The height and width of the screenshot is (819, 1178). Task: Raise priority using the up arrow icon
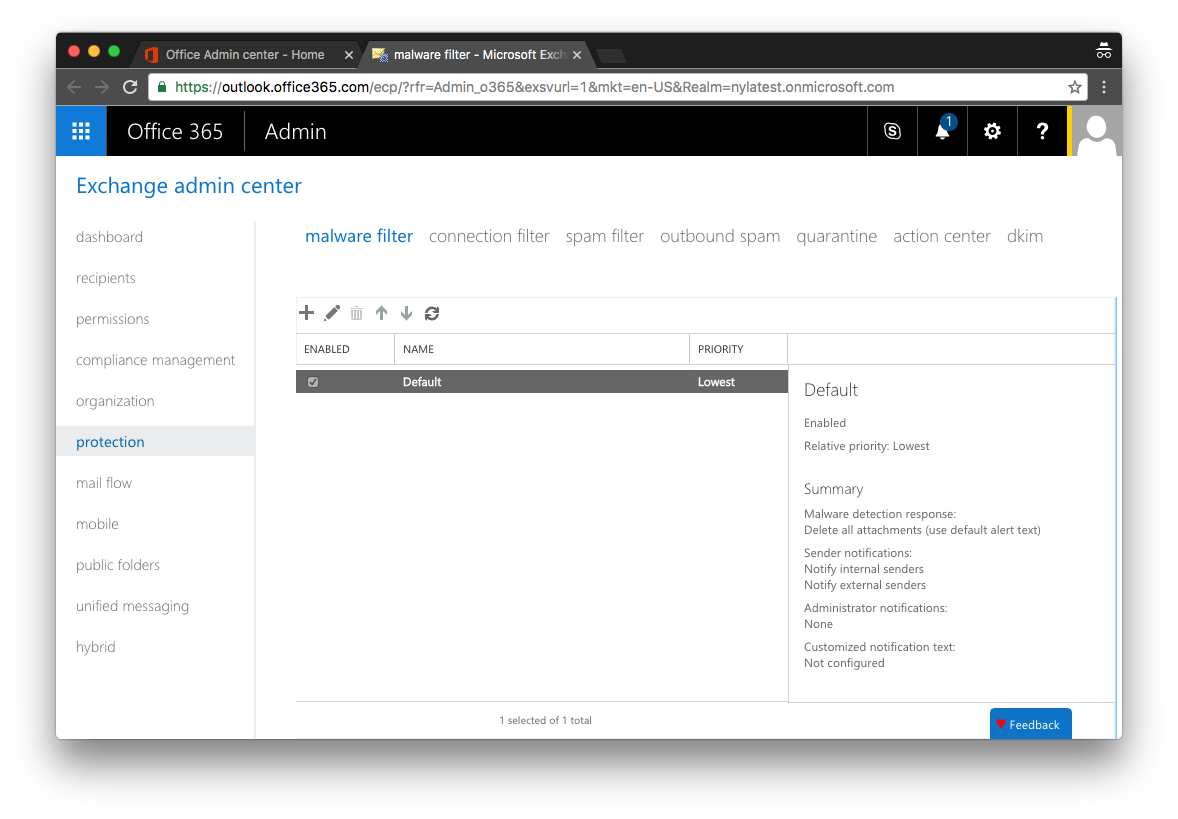(x=381, y=313)
